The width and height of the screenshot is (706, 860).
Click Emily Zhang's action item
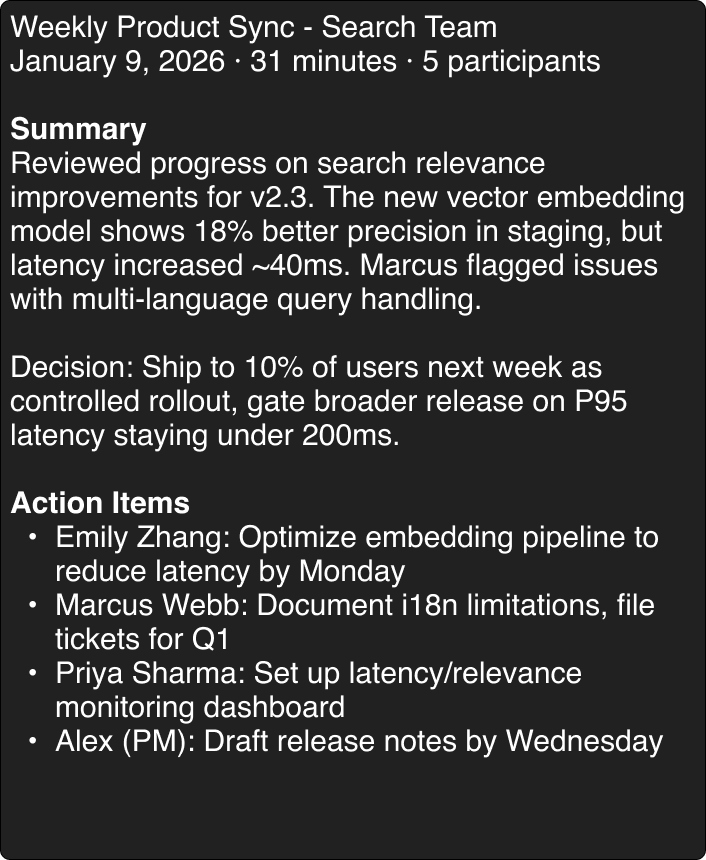click(357, 537)
